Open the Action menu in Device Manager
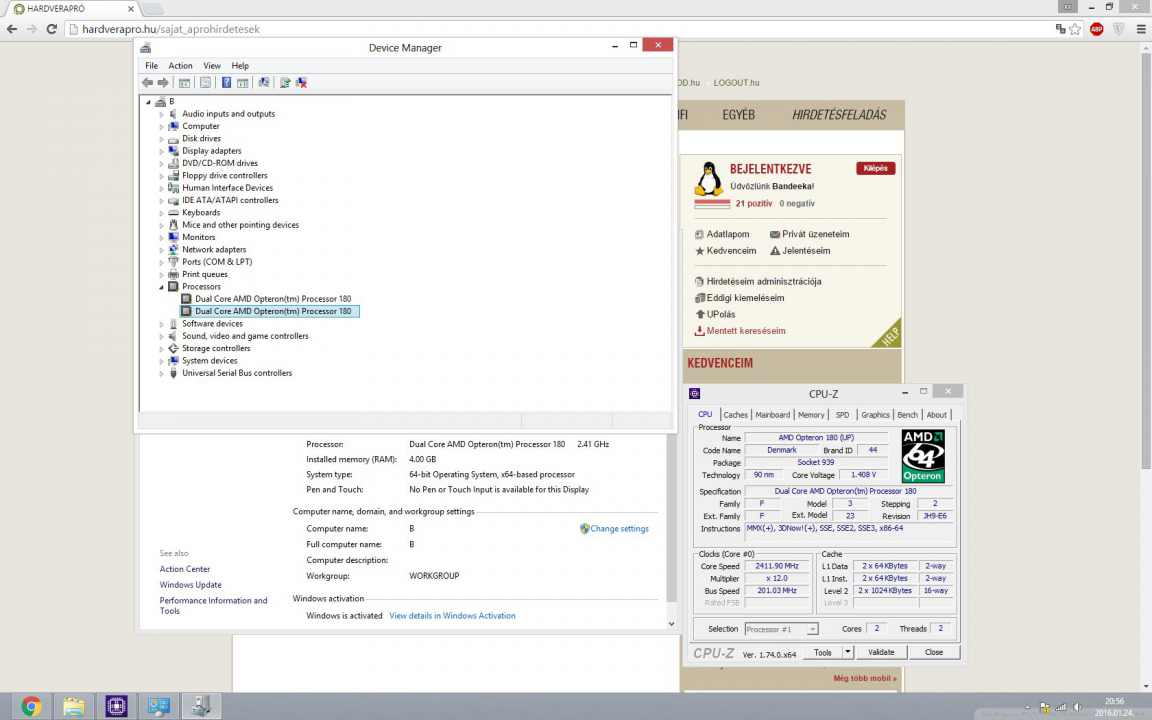This screenshot has width=1152, height=720. 180,65
